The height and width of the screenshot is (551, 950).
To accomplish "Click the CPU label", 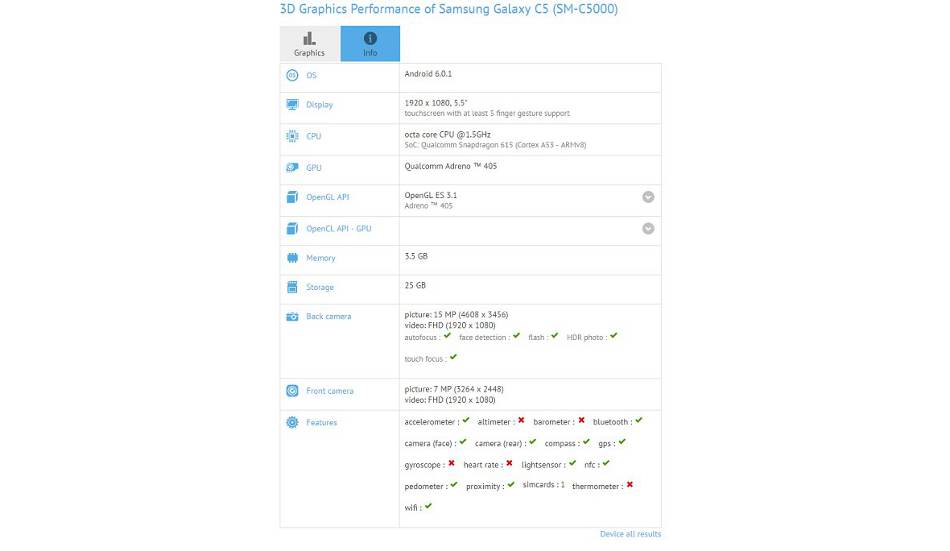I will point(314,136).
